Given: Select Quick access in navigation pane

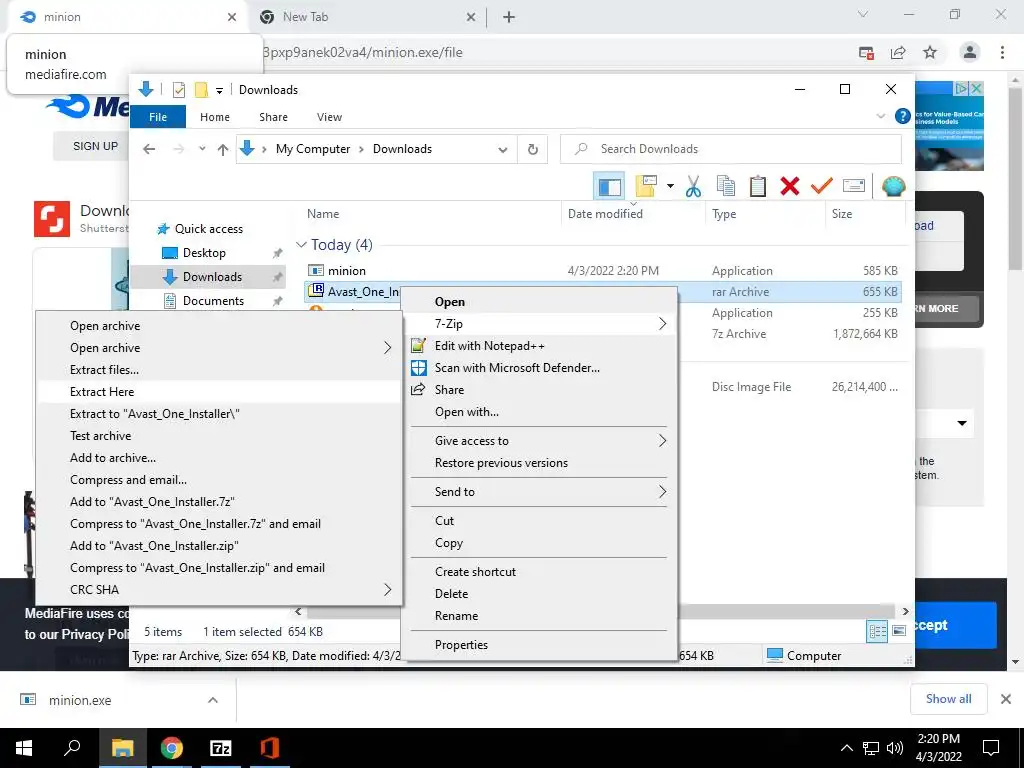Looking at the screenshot, I should pyautogui.click(x=208, y=229).
